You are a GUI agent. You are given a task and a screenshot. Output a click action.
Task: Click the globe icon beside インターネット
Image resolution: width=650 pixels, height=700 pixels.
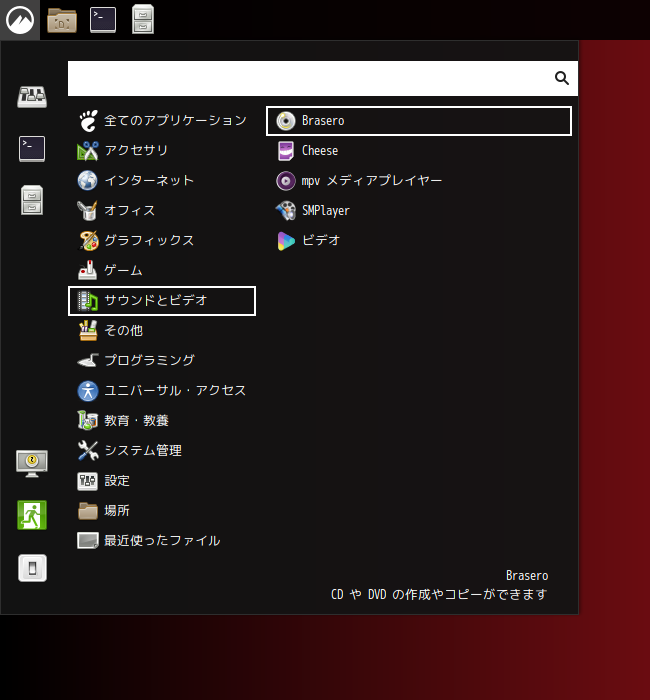point(88,181)
